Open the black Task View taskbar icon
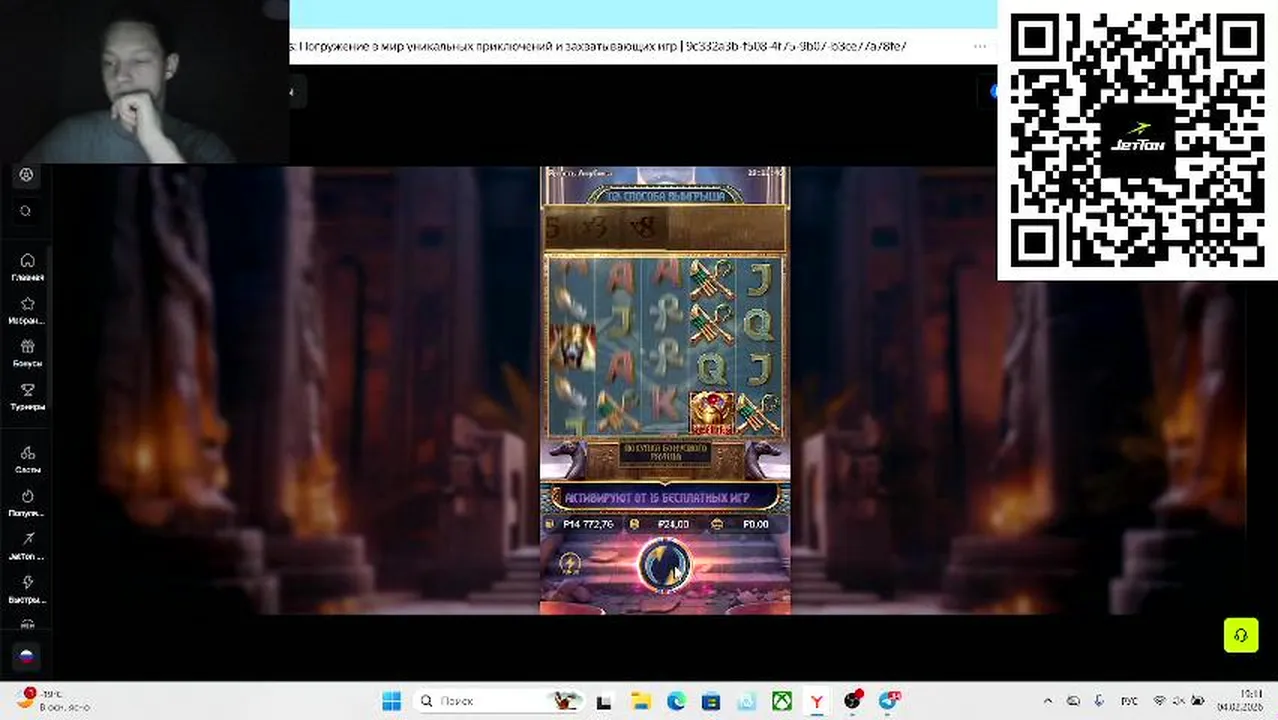Viewport: 1278px width, 720px height. tap(605, 701)
